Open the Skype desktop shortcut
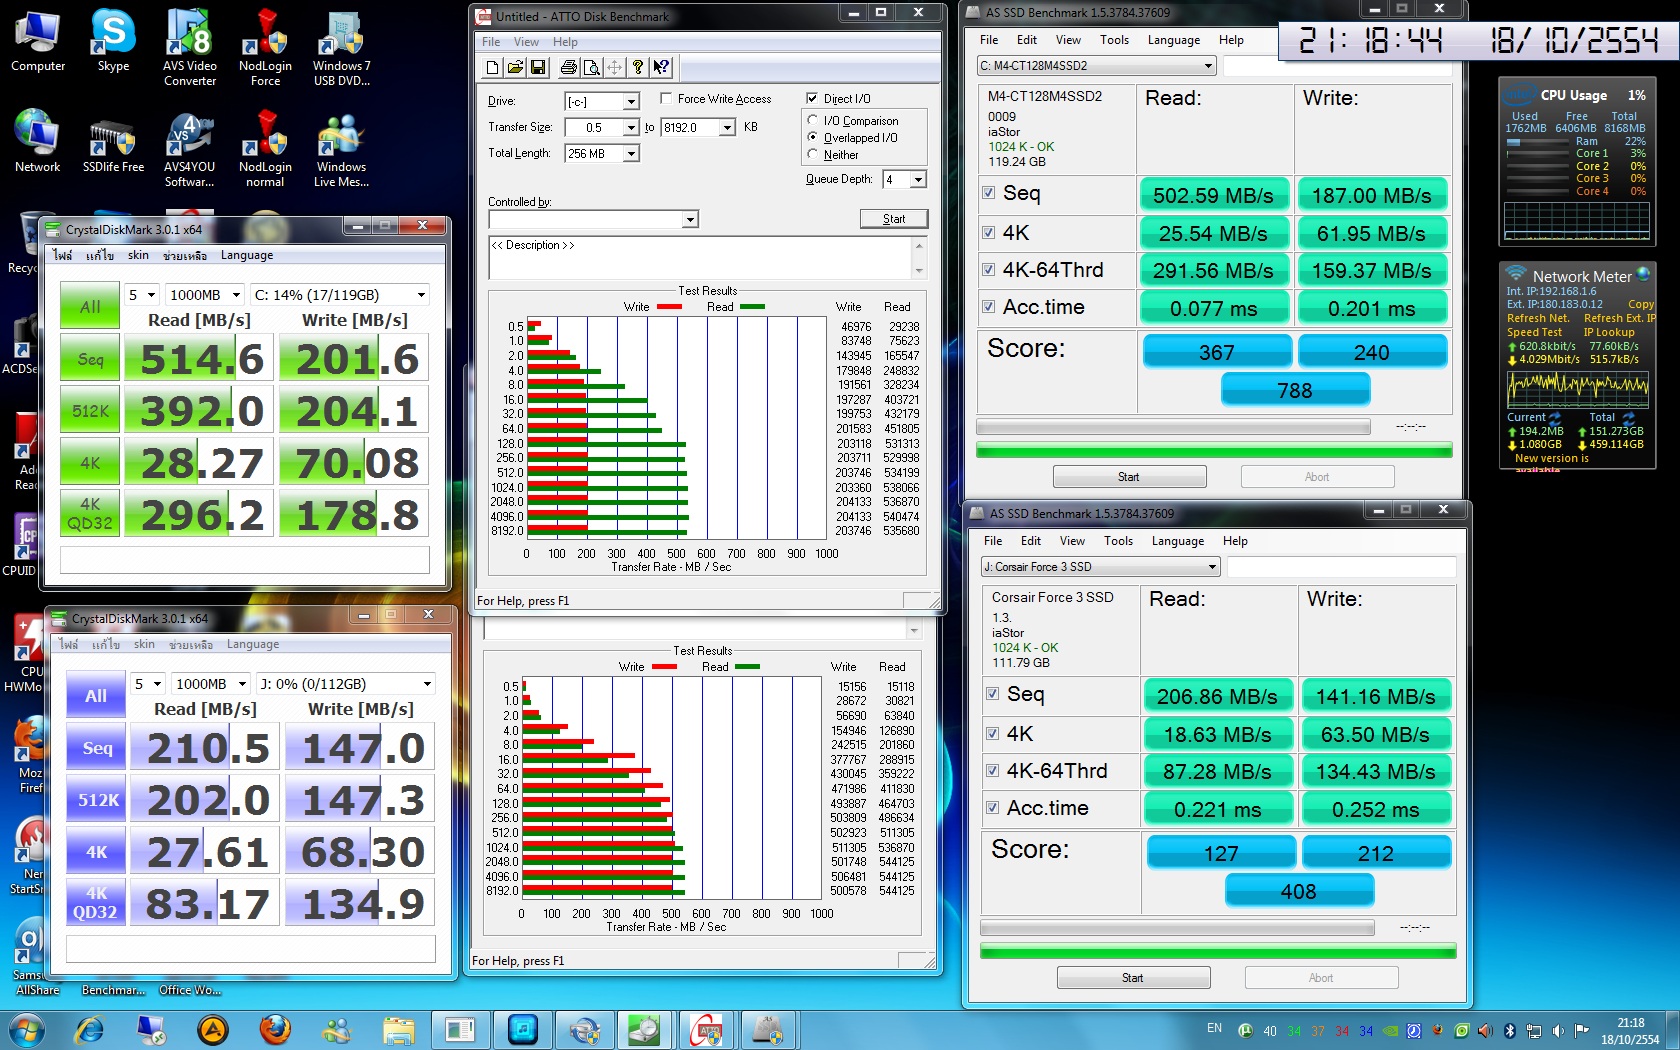 coord(113,42)
